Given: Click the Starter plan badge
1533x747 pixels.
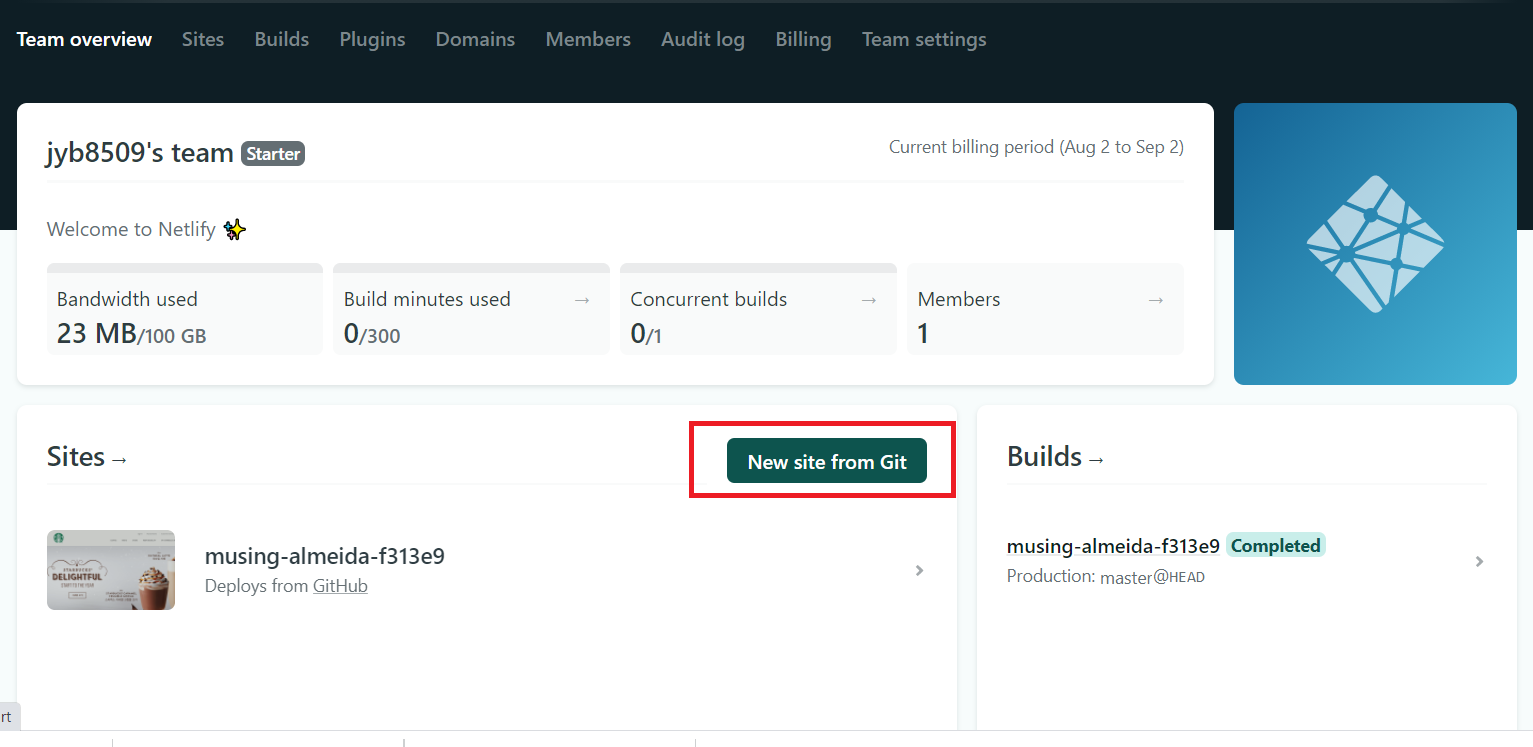Looking at the screenshot, I should click(273, 154).
